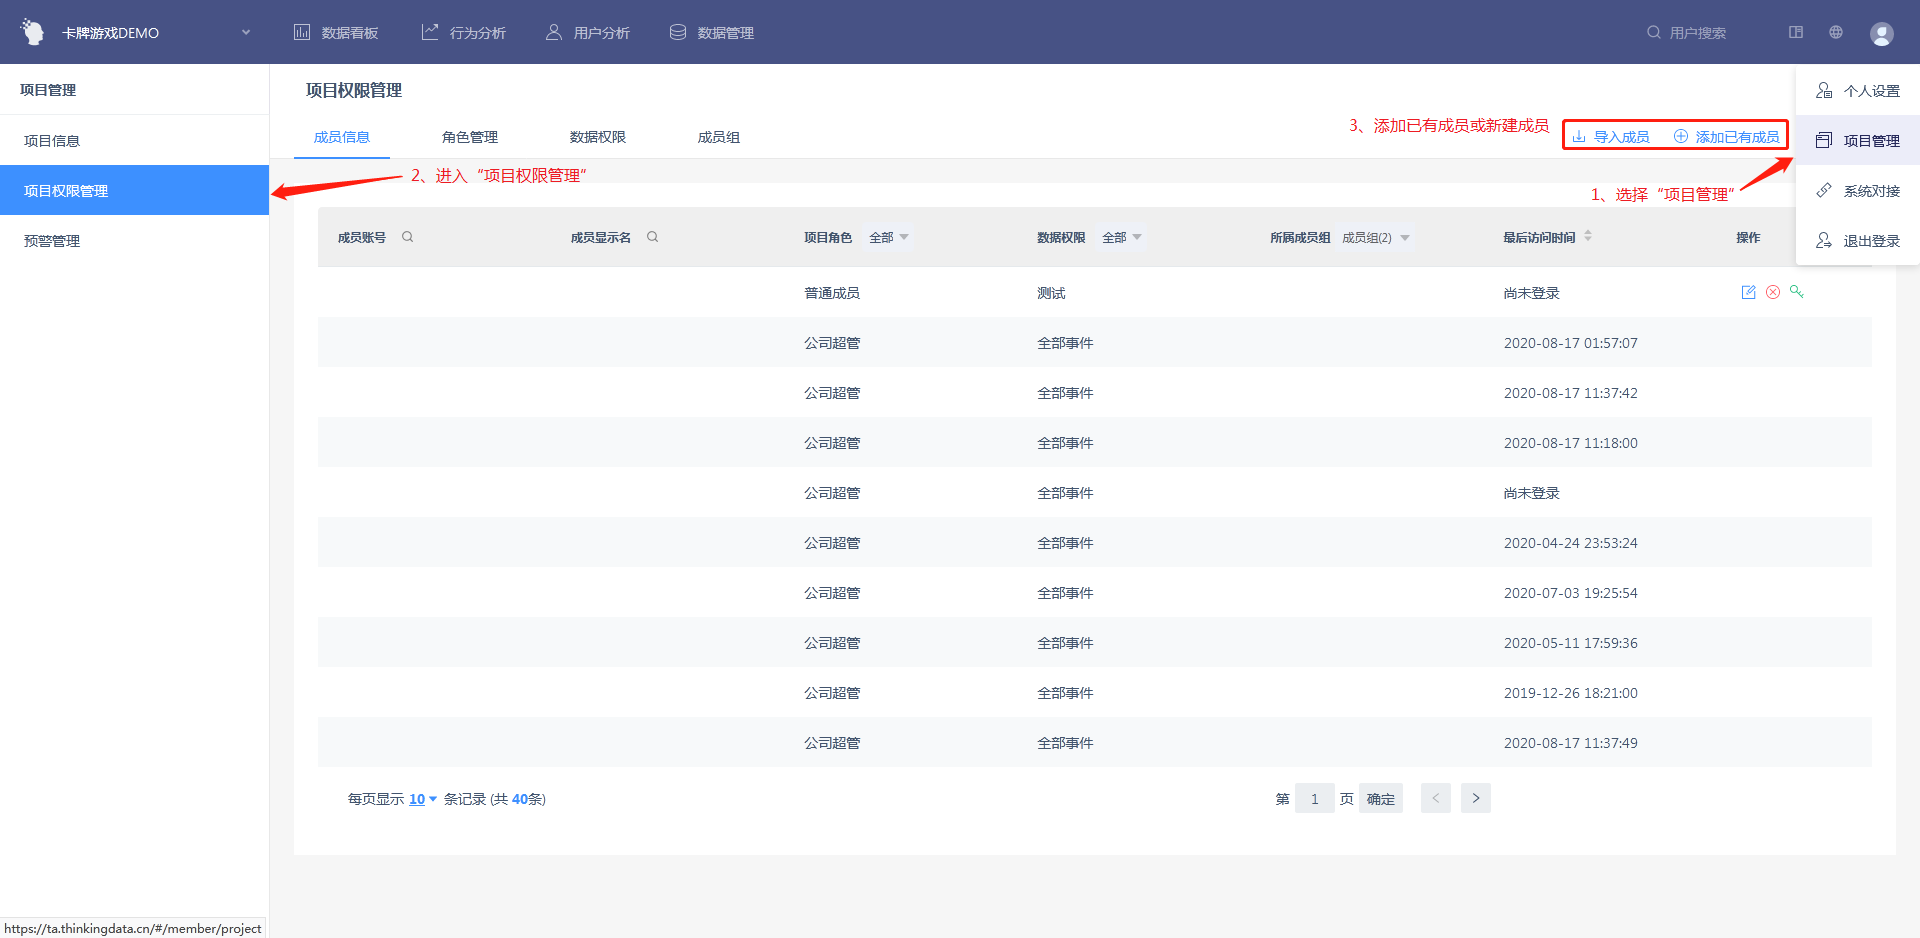The width and height of the screenshot is (1920, 938).
Task: Click the 添加已有成员 button
Action: click(1727, 137)
